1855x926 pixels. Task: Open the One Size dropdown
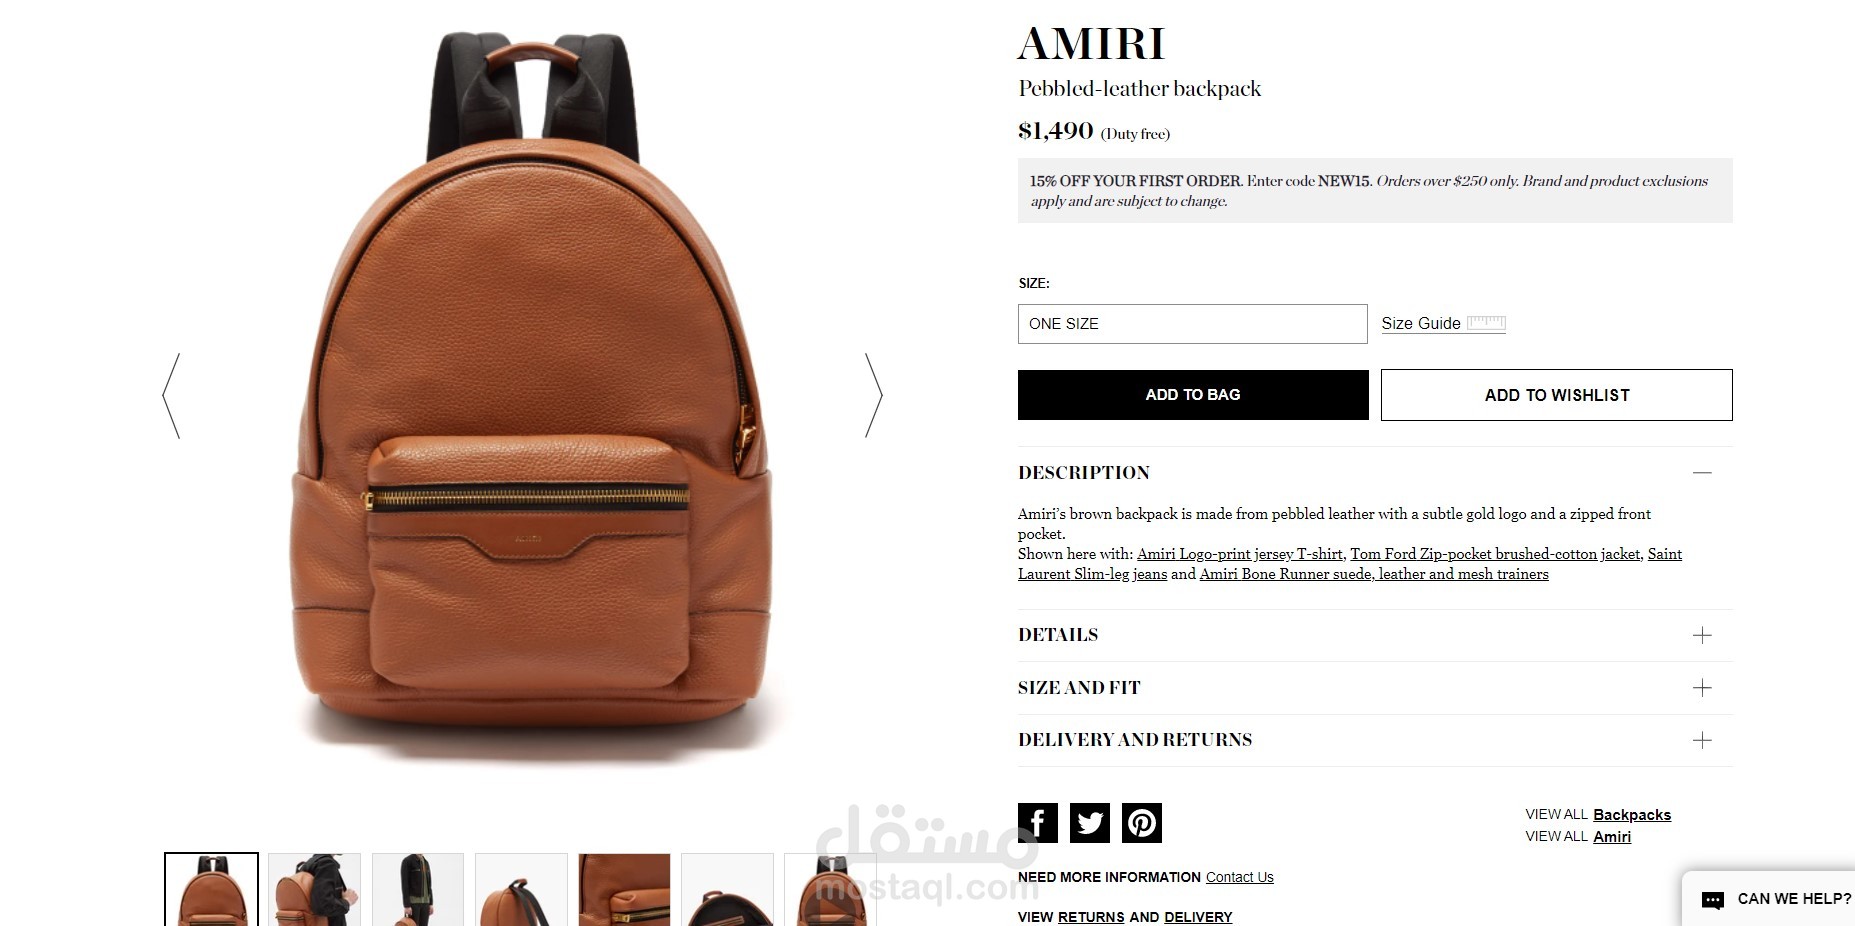tap(1192, 324)
